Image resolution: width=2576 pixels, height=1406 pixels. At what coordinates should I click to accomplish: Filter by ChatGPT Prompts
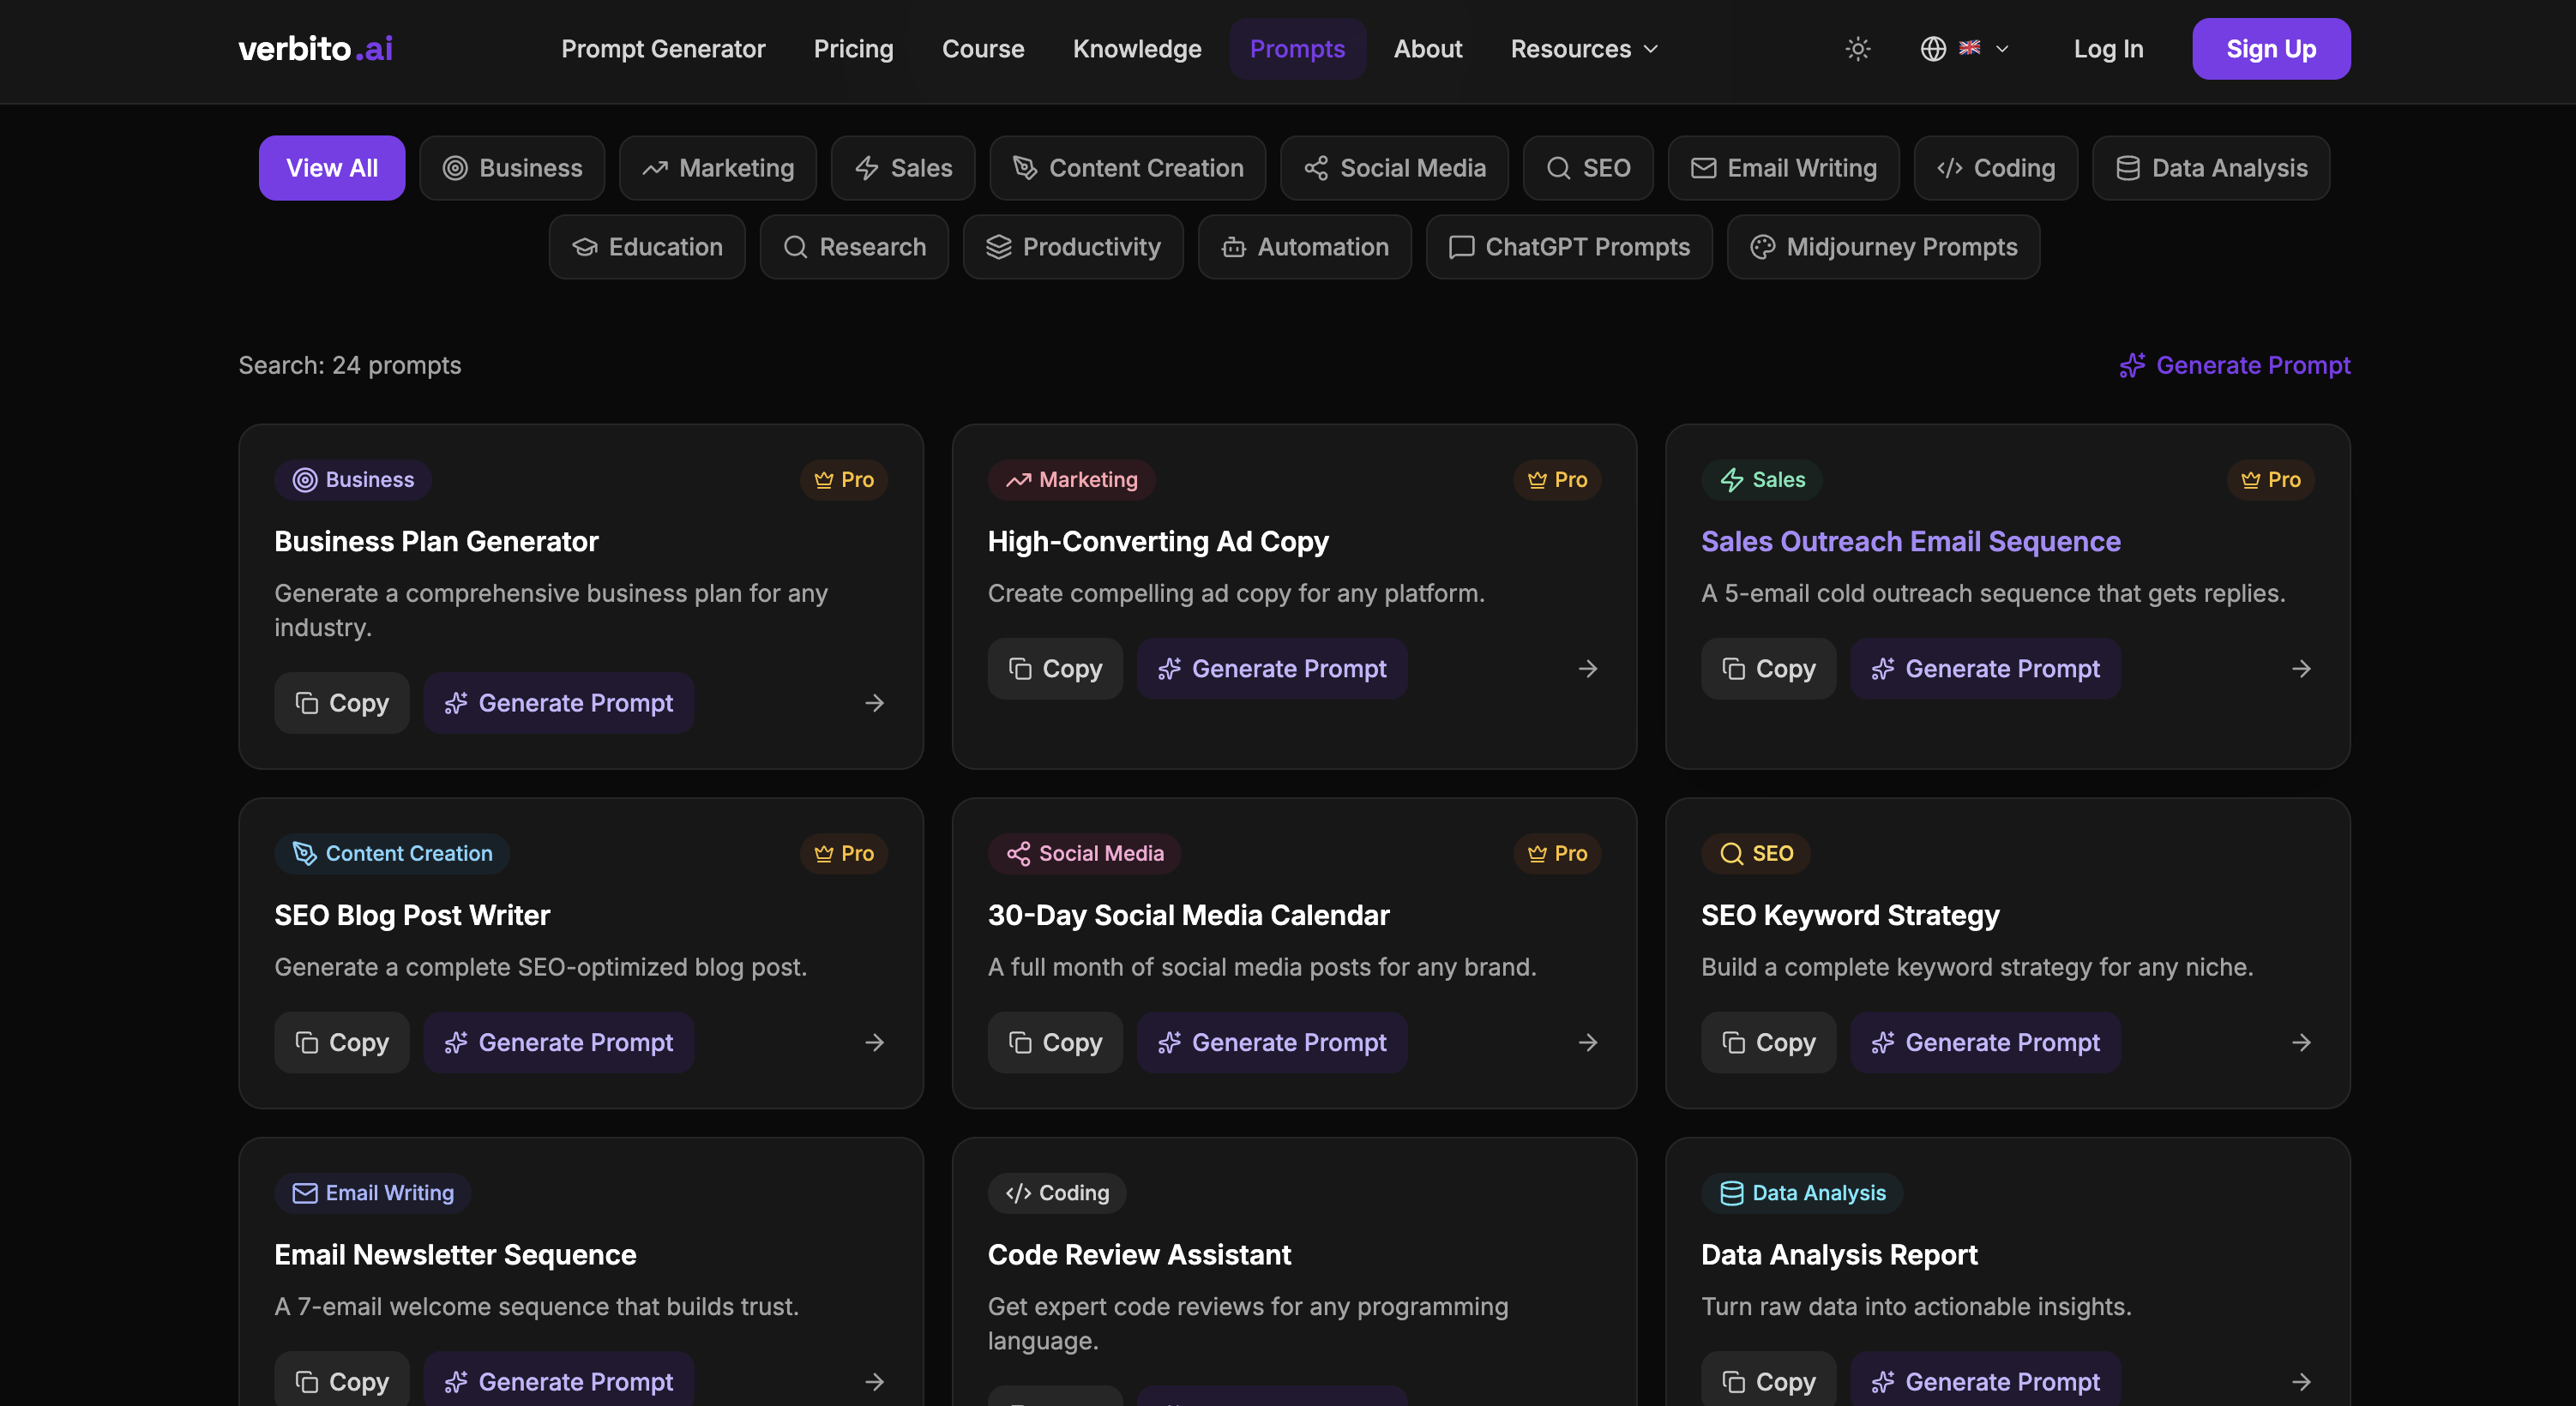point(1569,247)
